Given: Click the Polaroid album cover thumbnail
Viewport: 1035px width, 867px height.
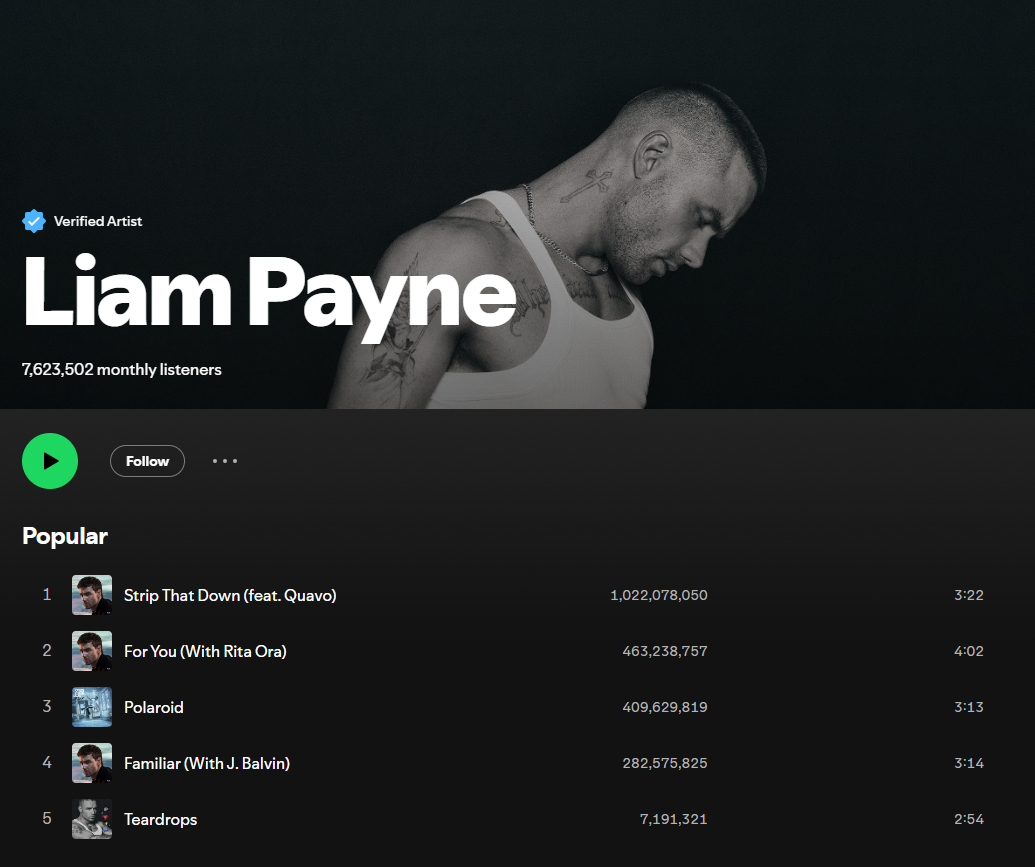Looking at the screenshot, I should 92,707.
